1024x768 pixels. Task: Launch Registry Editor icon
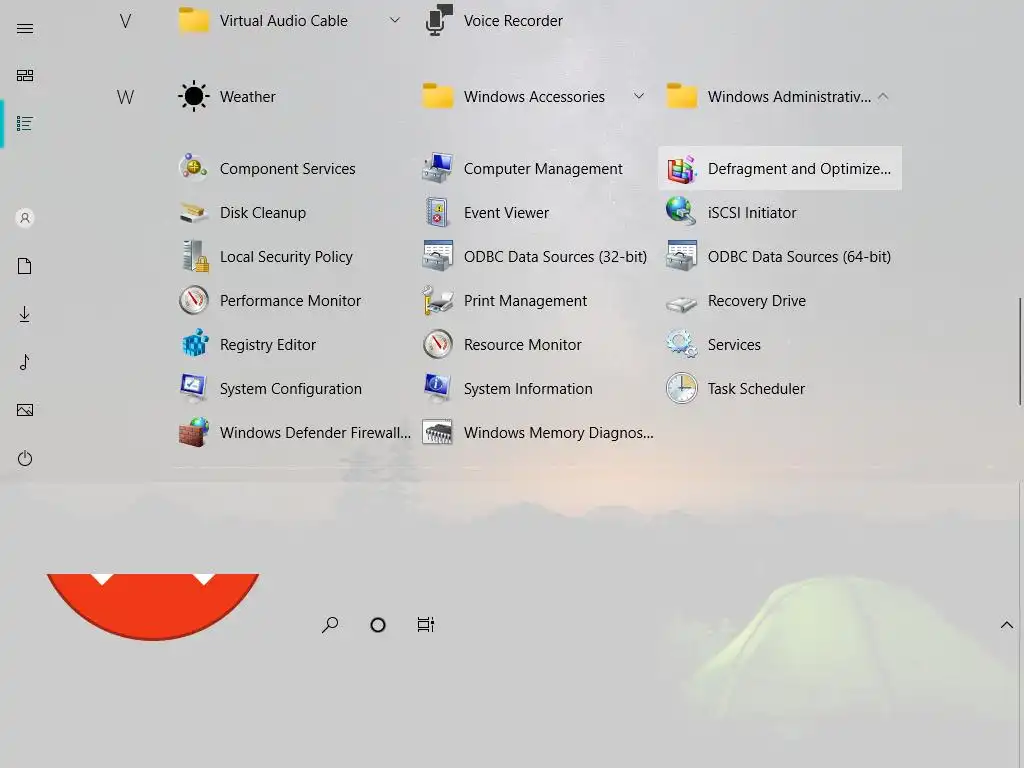click(194, 344)
